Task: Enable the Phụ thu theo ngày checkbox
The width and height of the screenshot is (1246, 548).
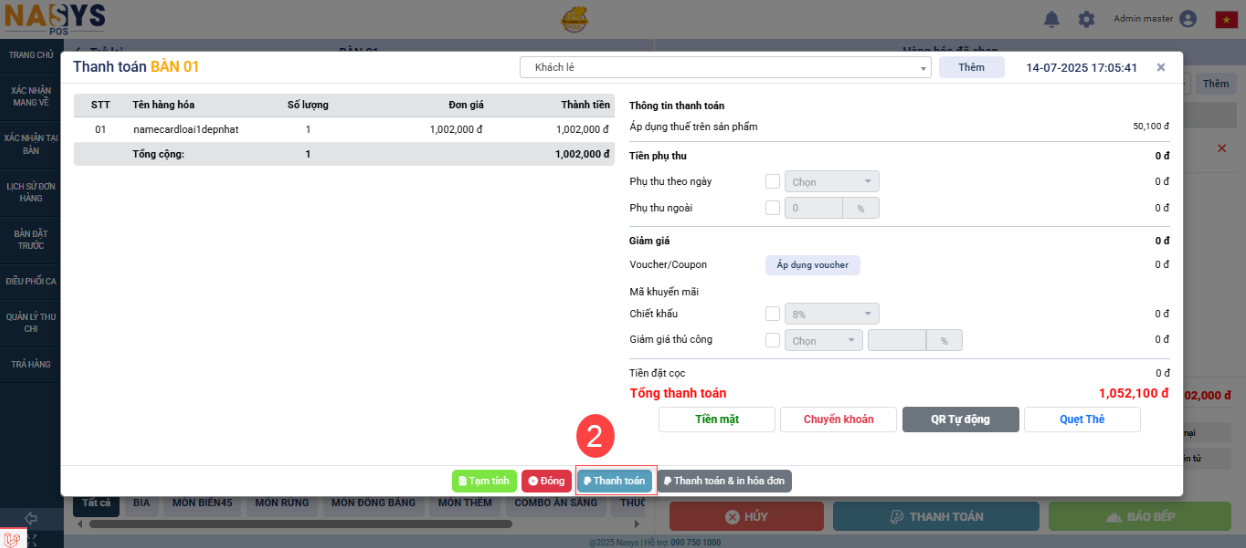Action: [x=772, y=182]
